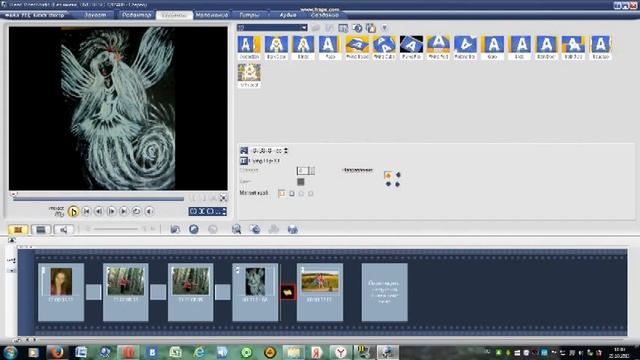The height and width of the screenshot is (360, 640).
Task: Select the woman portrait clip in storyboard
Action: point(61,292)
